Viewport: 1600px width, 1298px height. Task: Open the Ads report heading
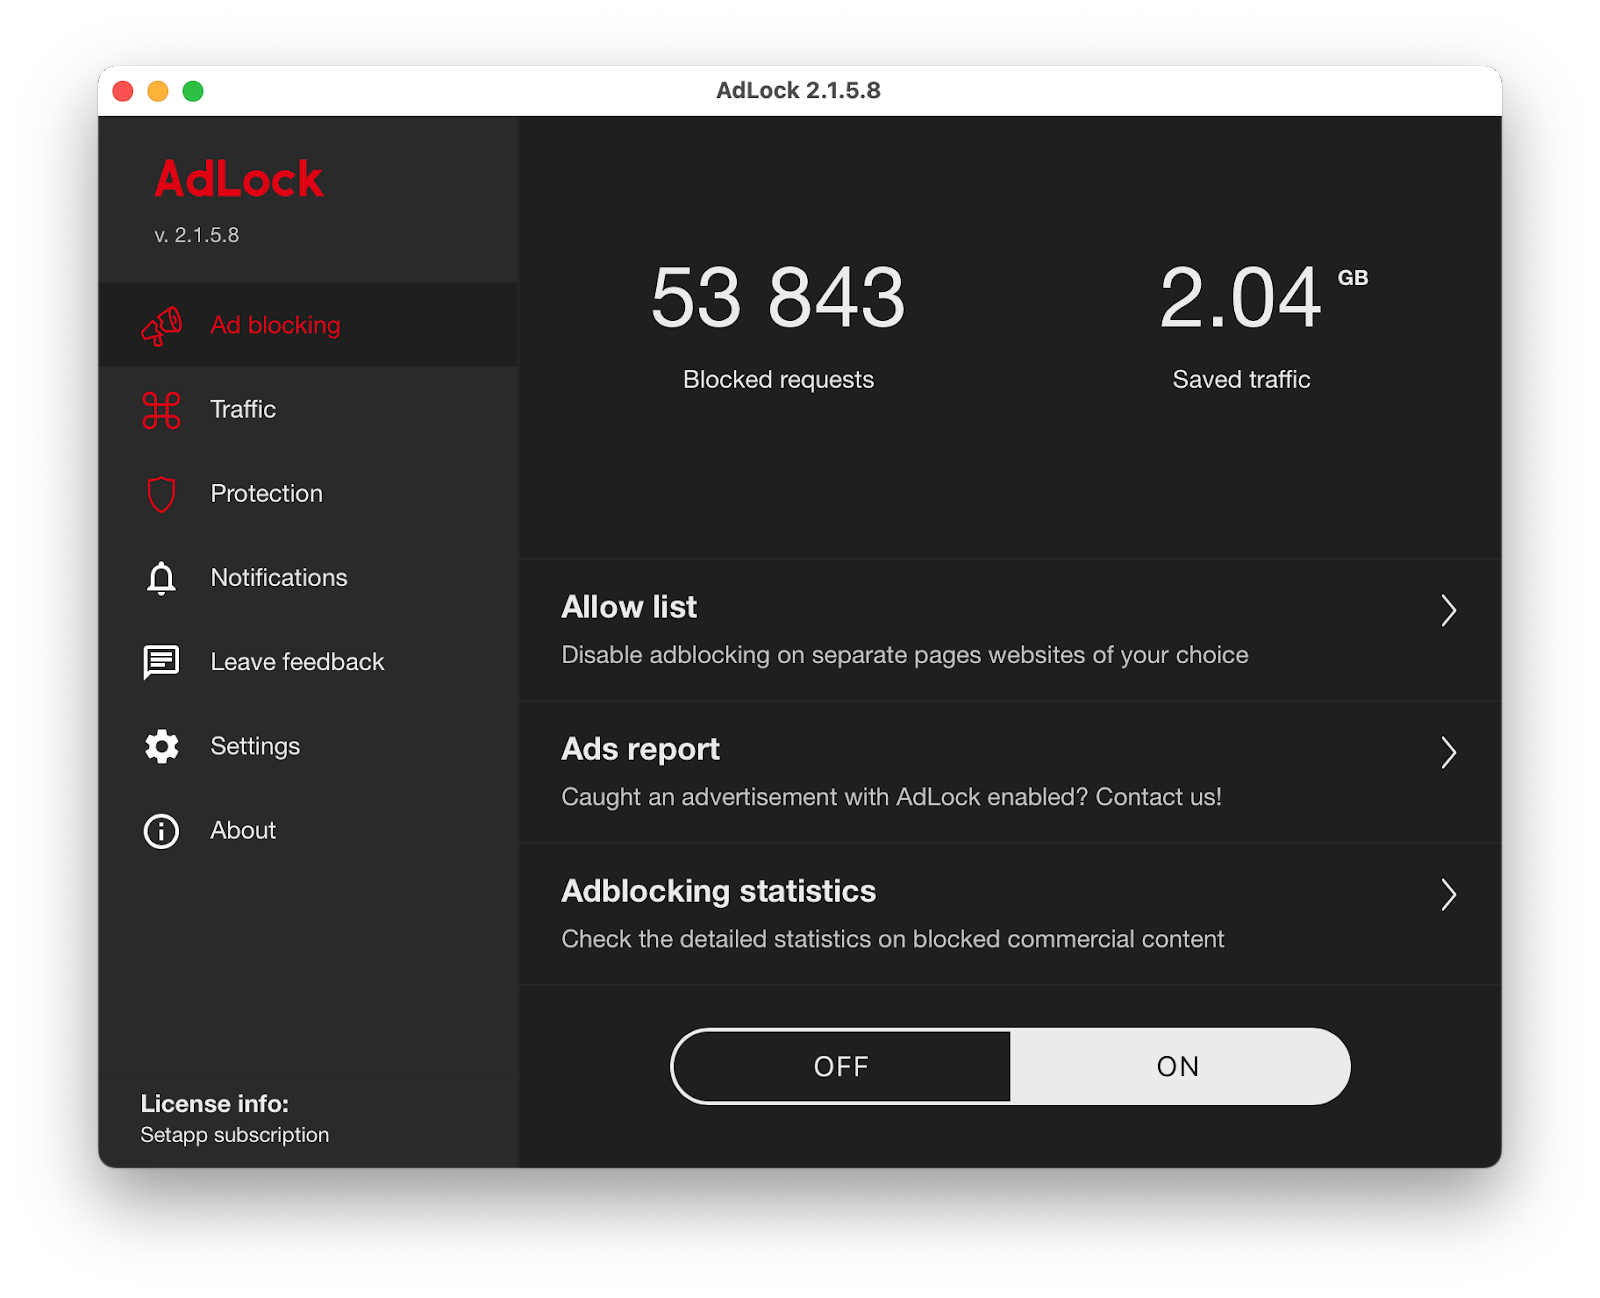(640, 749)
